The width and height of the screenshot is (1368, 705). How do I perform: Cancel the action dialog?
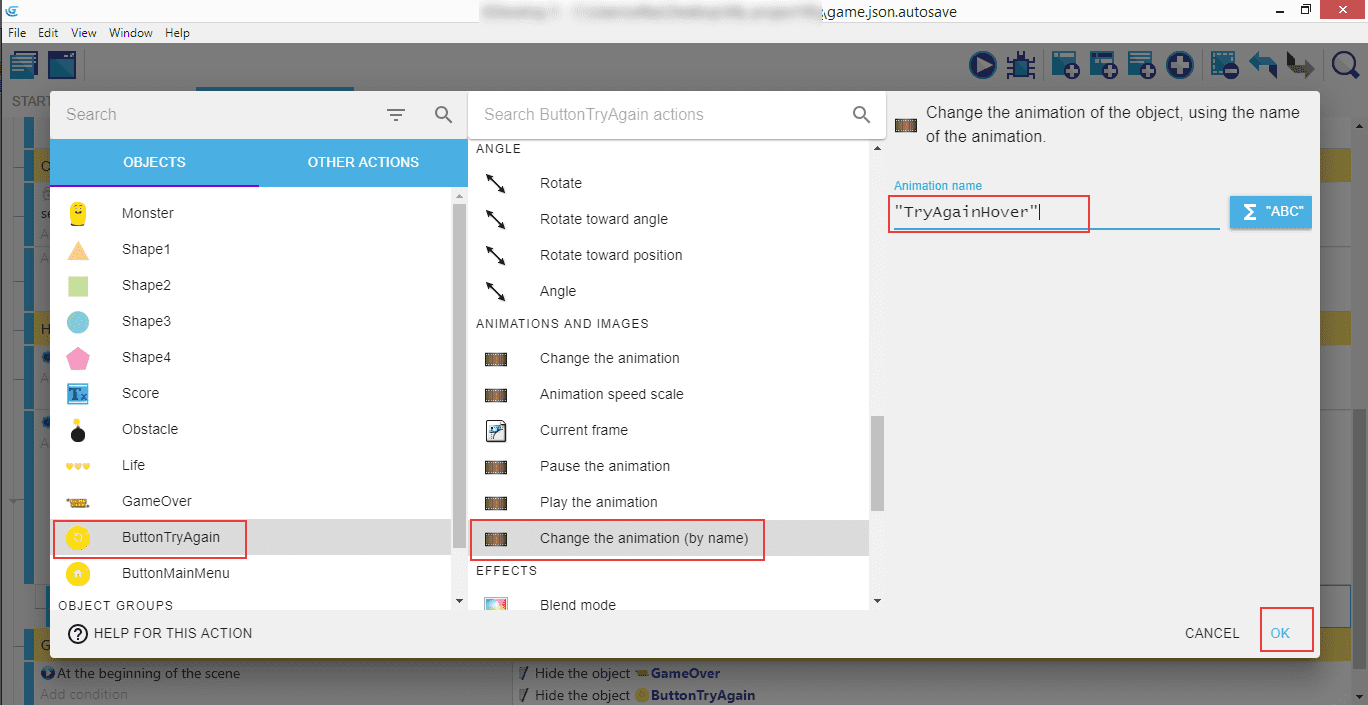(x=1212, y=633)
